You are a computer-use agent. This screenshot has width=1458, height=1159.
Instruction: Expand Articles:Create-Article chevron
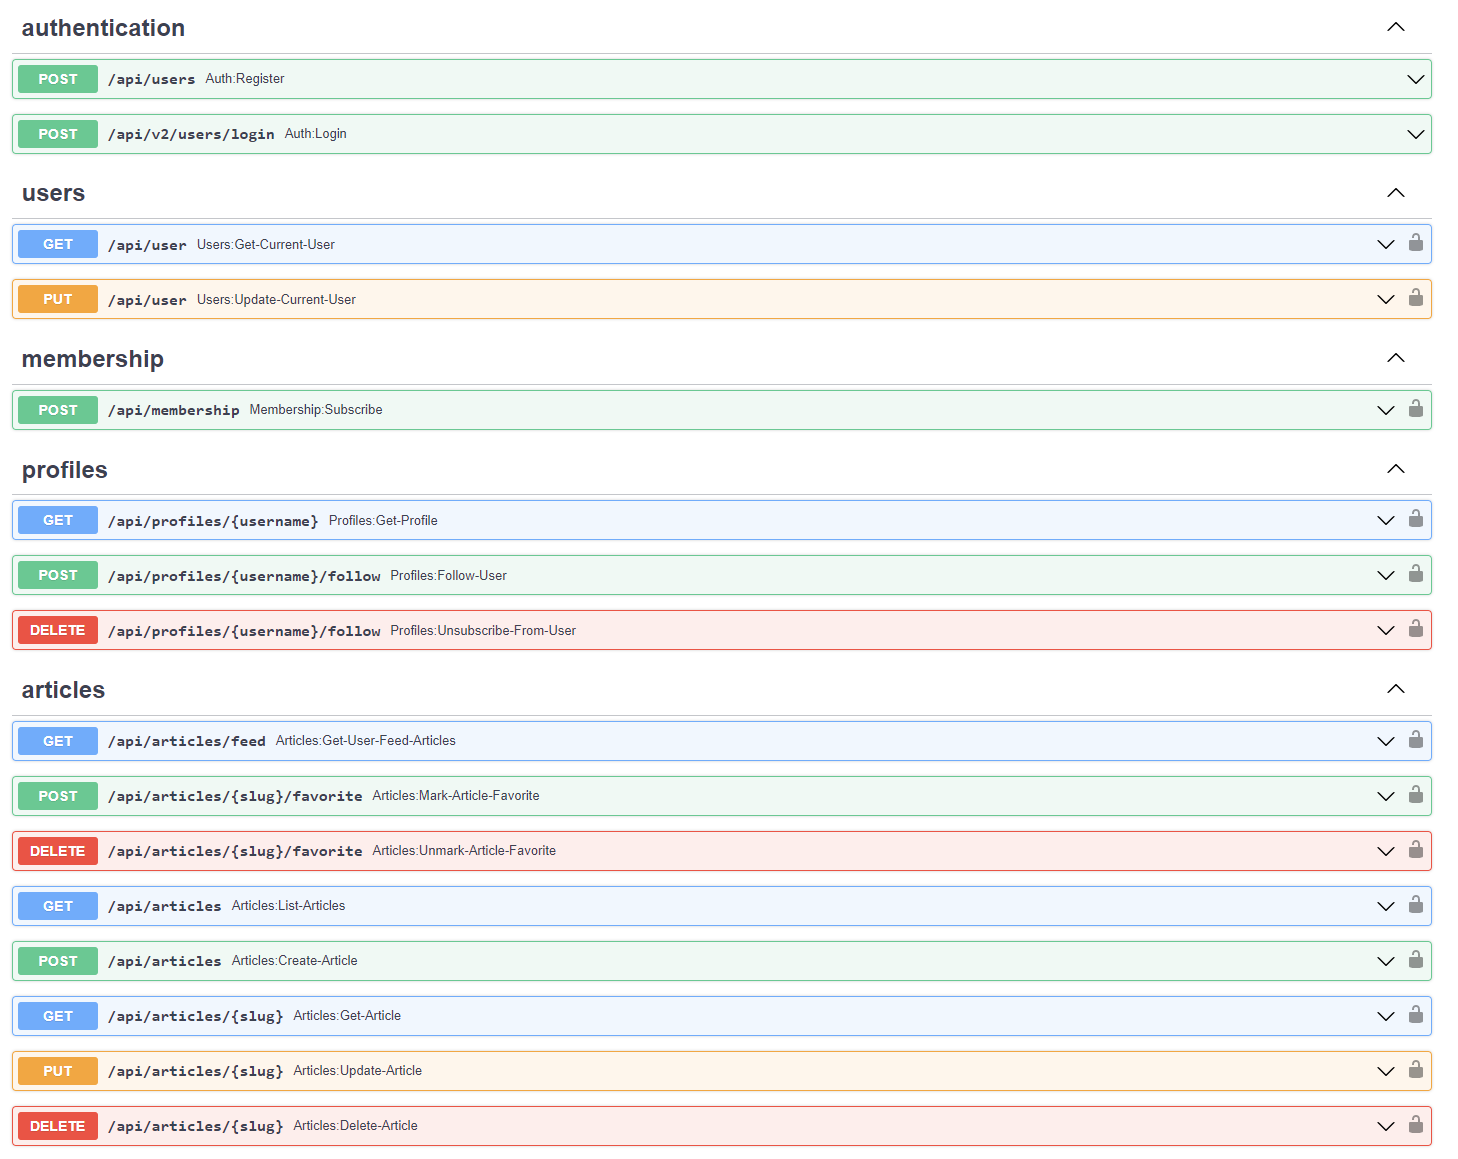point(1386,961)
